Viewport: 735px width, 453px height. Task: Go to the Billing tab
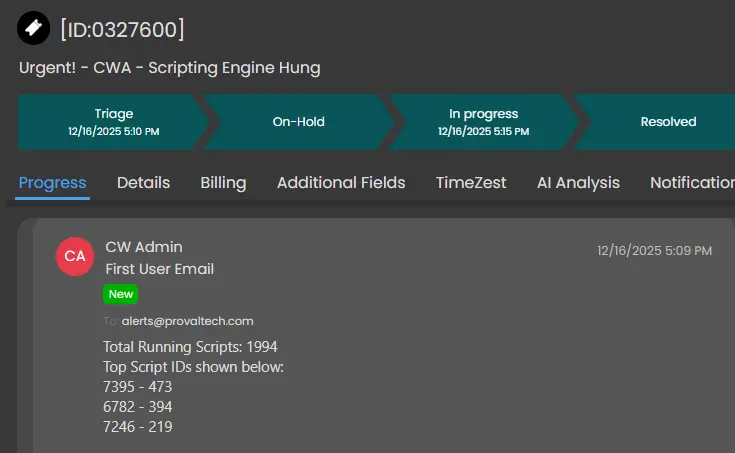pos(223,183)
